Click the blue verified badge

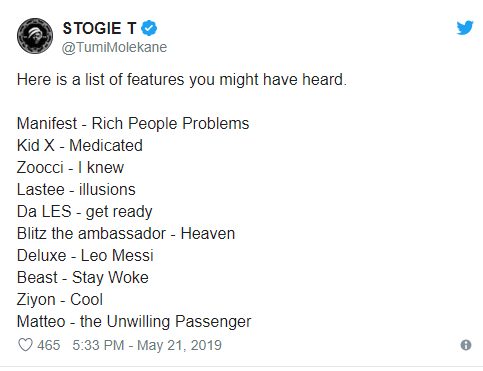point(149,28)
